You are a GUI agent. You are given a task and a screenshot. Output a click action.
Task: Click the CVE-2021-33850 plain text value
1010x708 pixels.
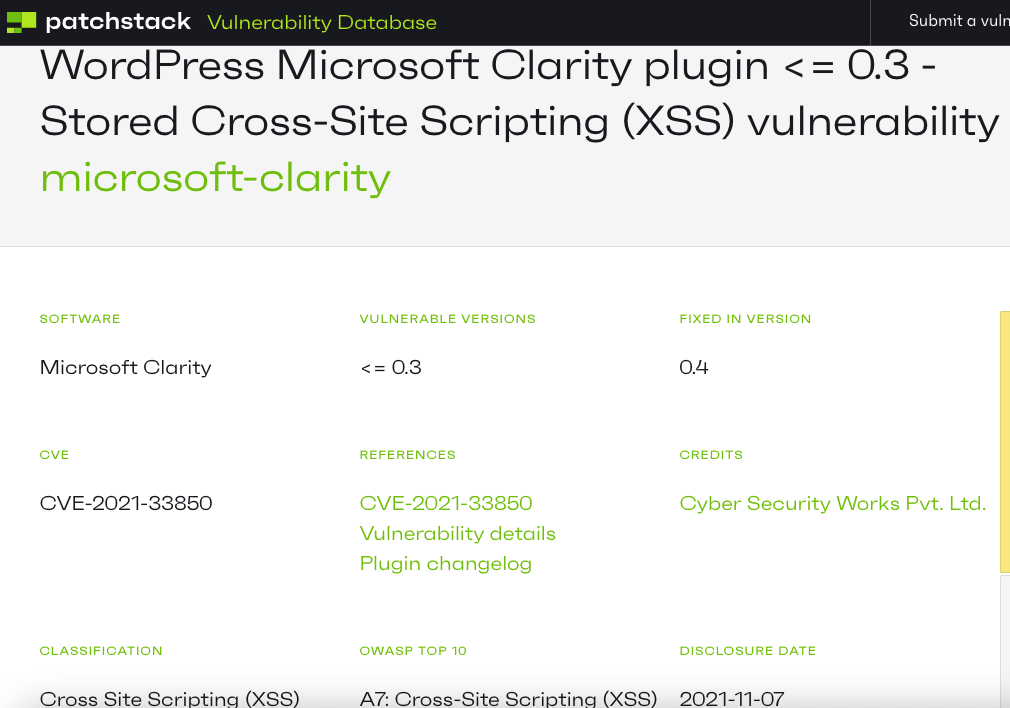[x=126, y=503]
